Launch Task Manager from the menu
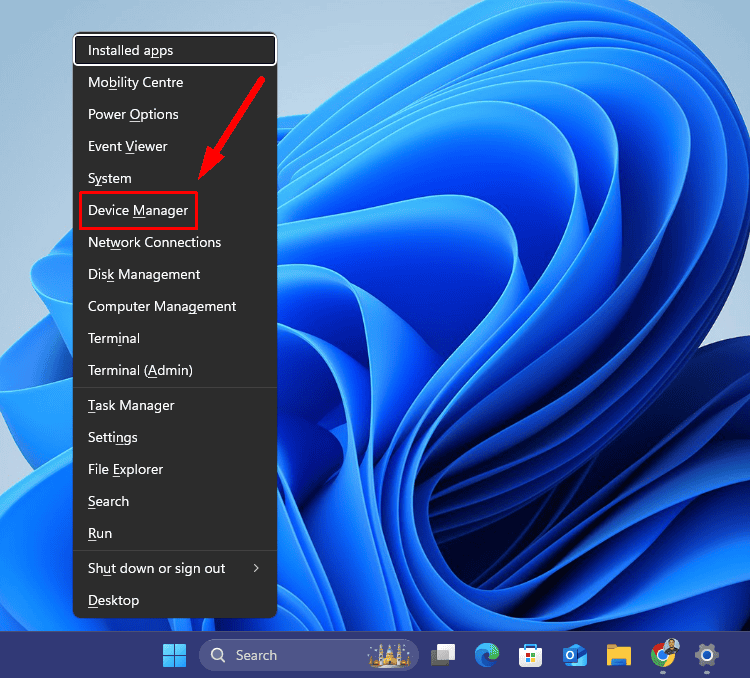The image size is (750, 678). tap(131, 405)
